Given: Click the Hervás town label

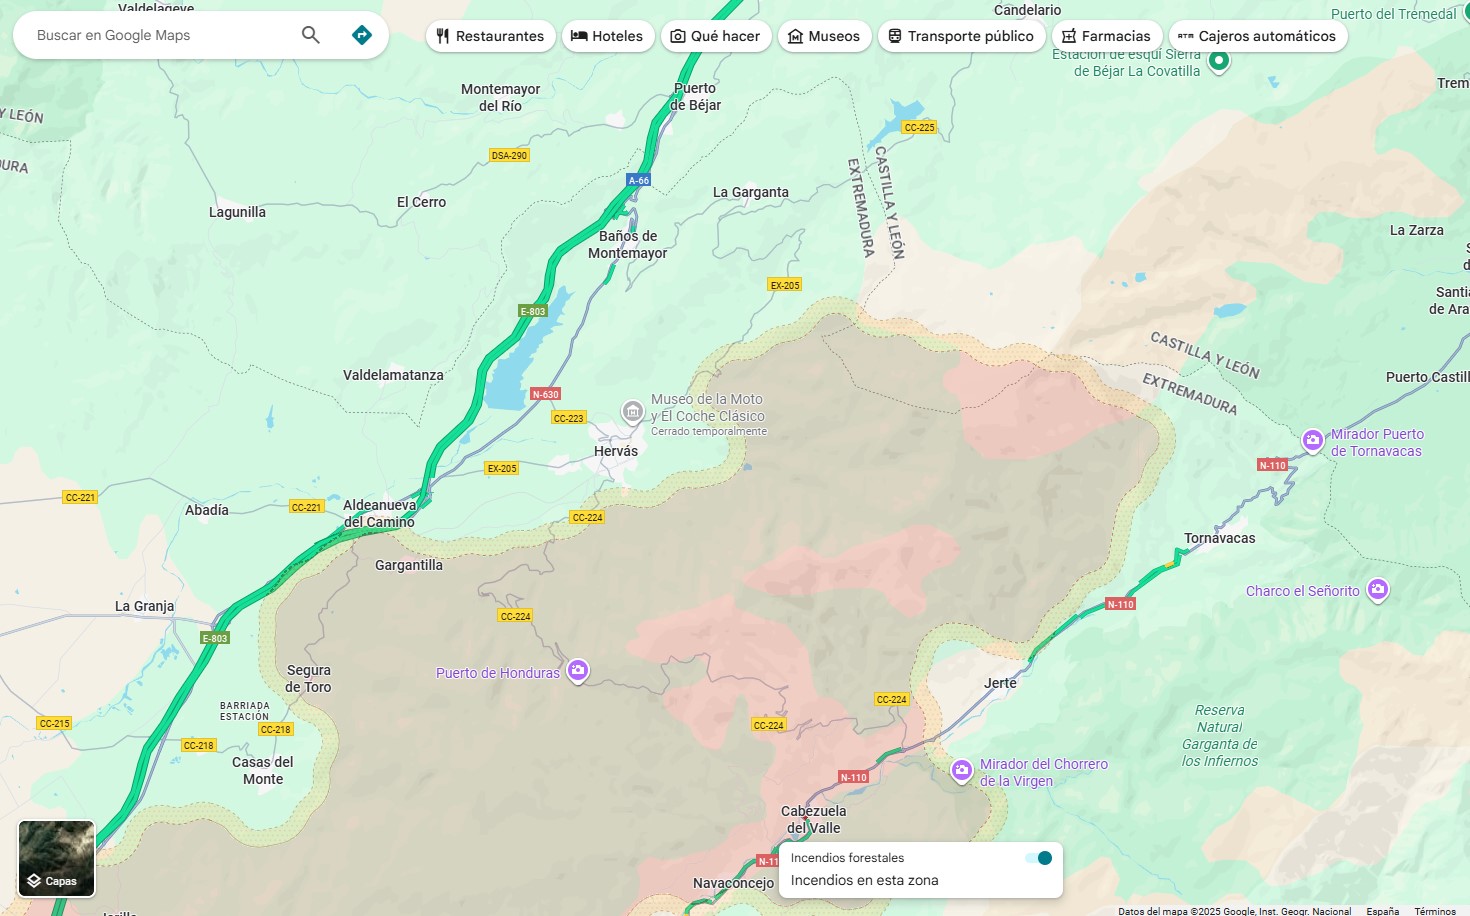Looking at the screenshot, I should 616,451.
